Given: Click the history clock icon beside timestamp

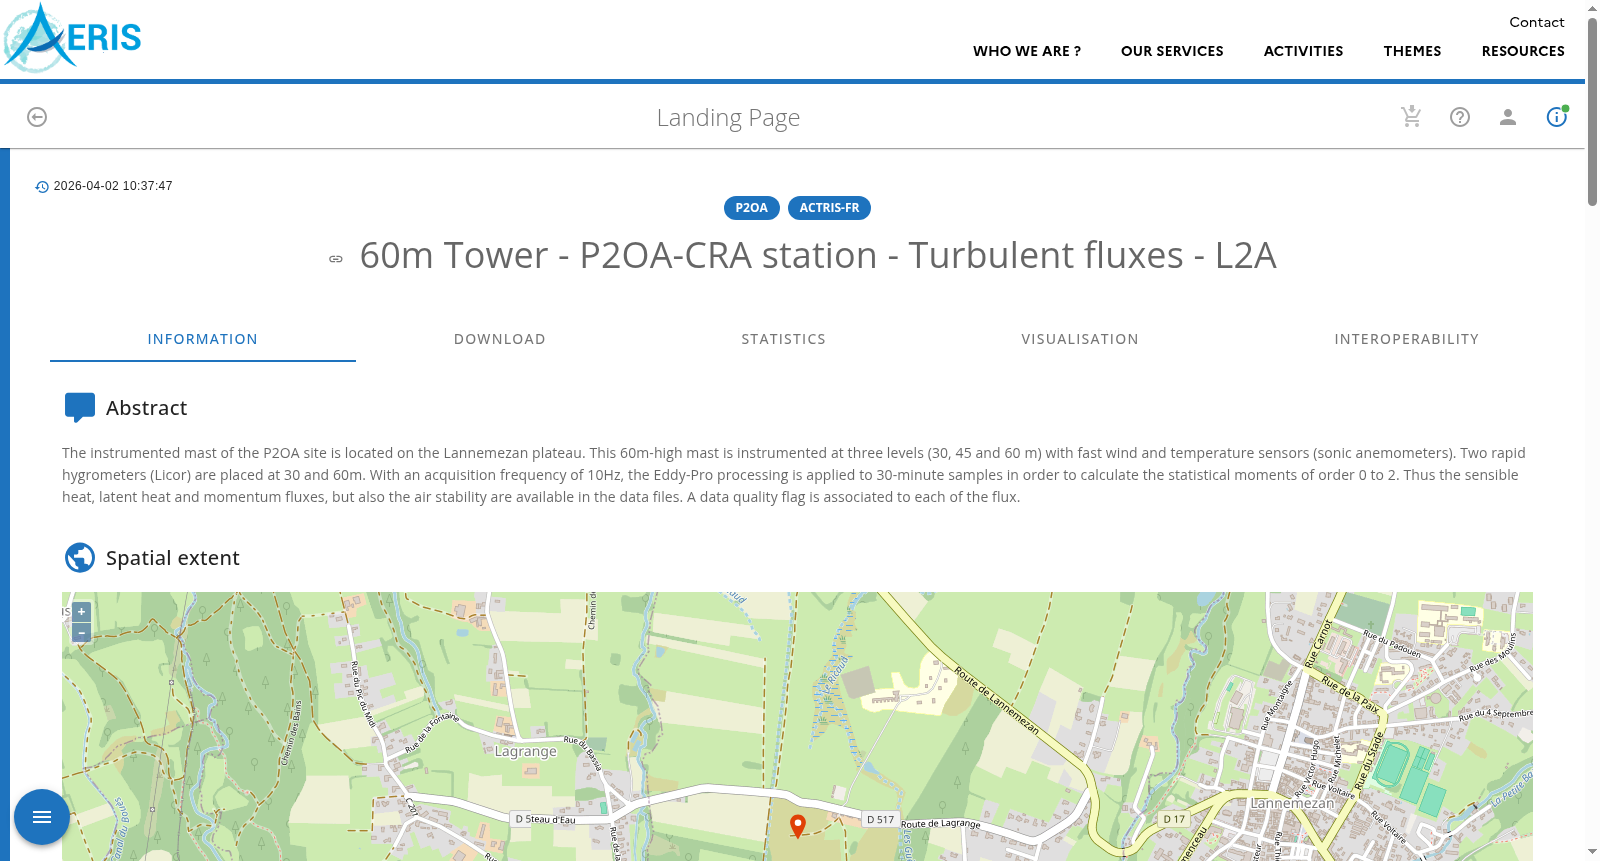Looking at the screenshot, I should coord(42,187).
